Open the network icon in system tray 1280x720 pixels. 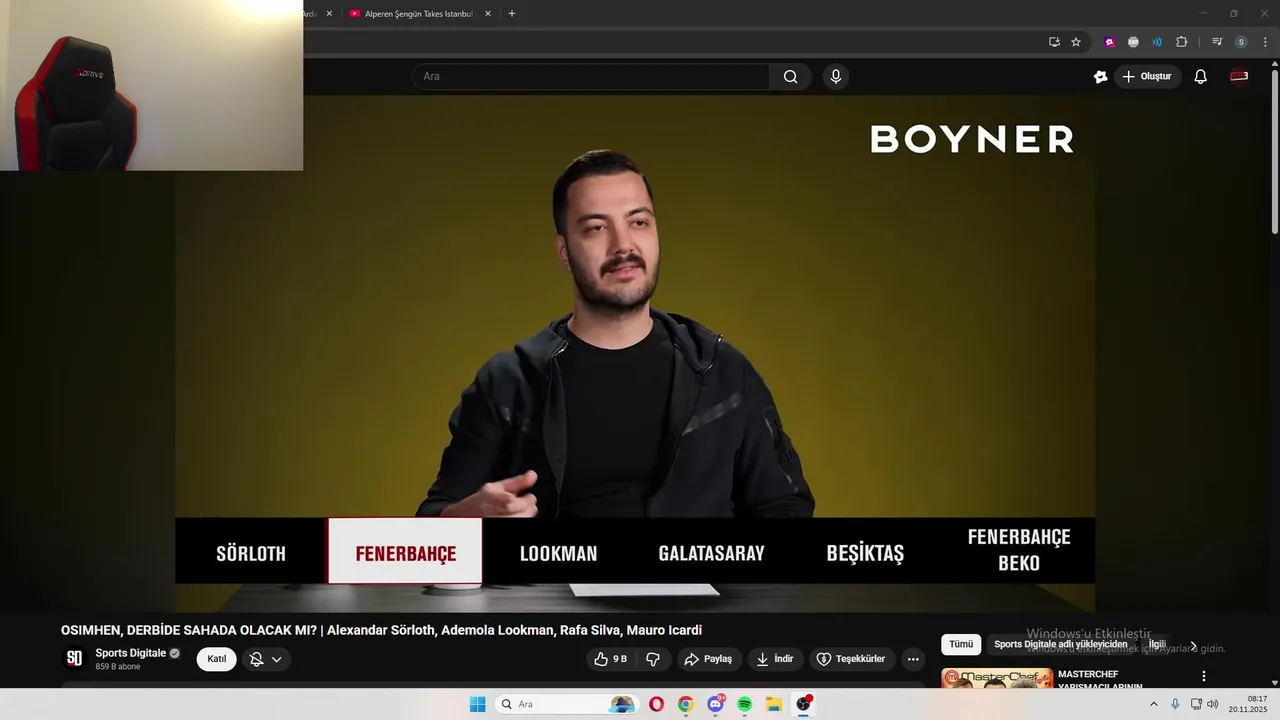[x=1196, y=704]
